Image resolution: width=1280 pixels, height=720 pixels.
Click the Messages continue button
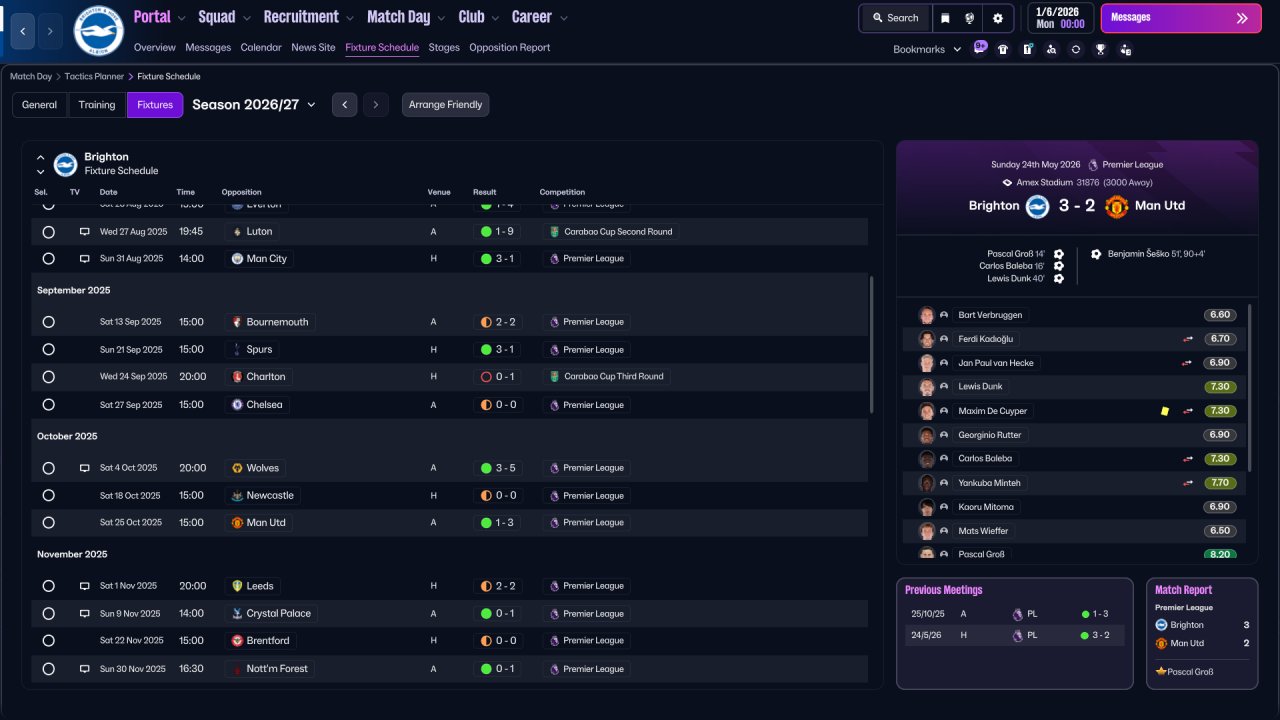point(1181,18)
